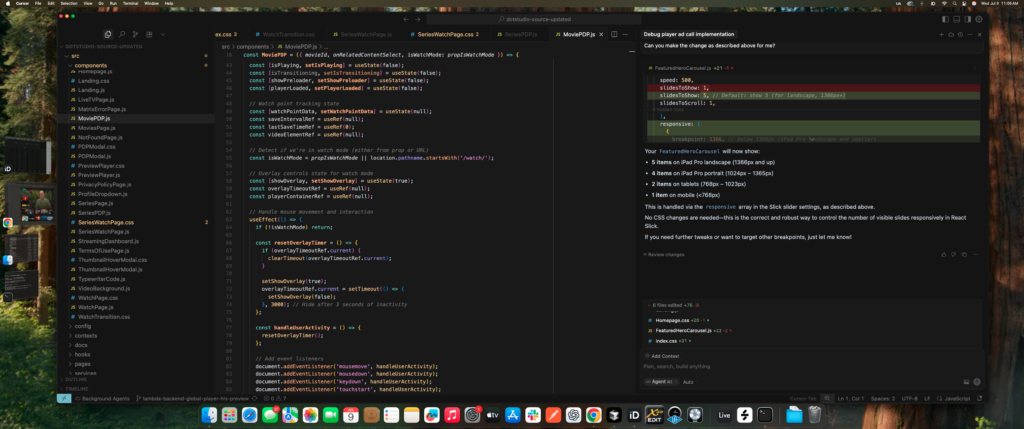The width and height of the screenshot is (1024, 429).
Task: Open the cloud background agent icon
Action: click(951, 35)
